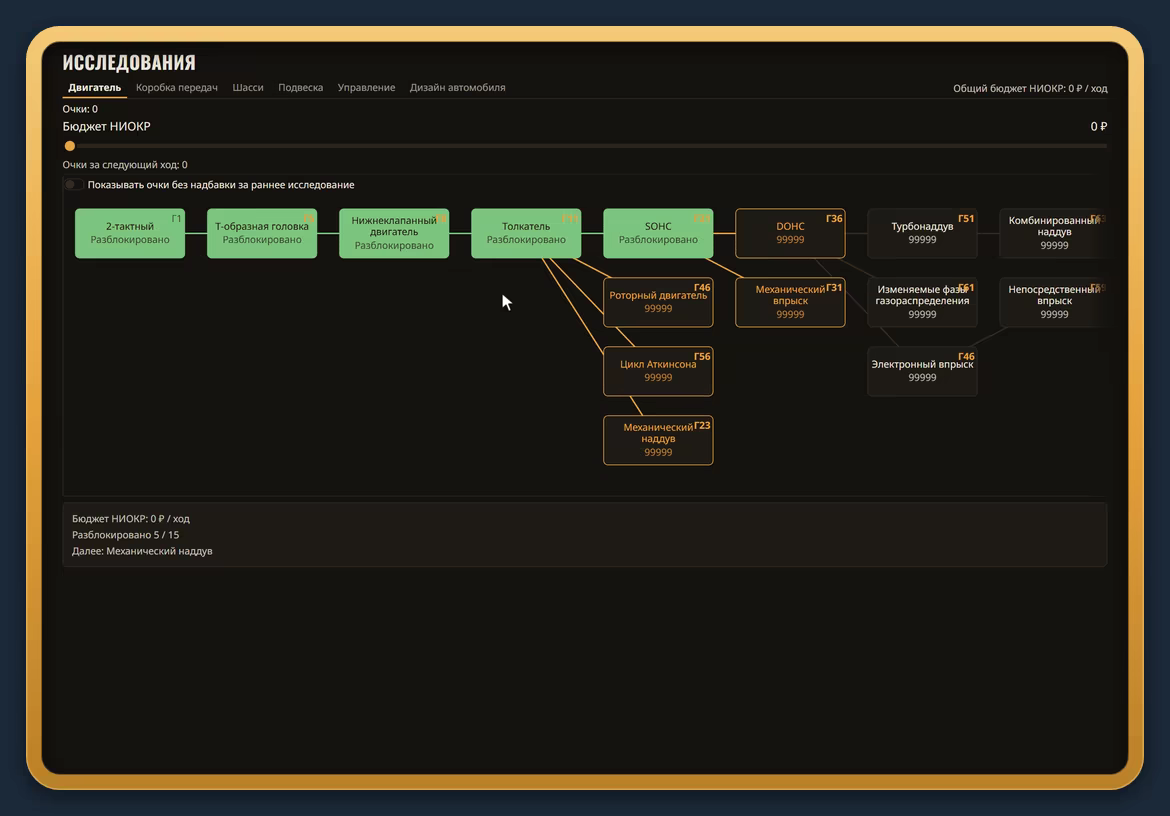Click the Очки за следующий ход text
Screen dimensions: 1170x816
(x=125, y=165)
